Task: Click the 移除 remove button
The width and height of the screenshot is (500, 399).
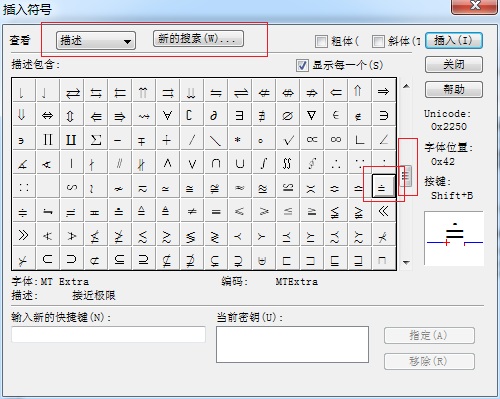Action: 429,361
